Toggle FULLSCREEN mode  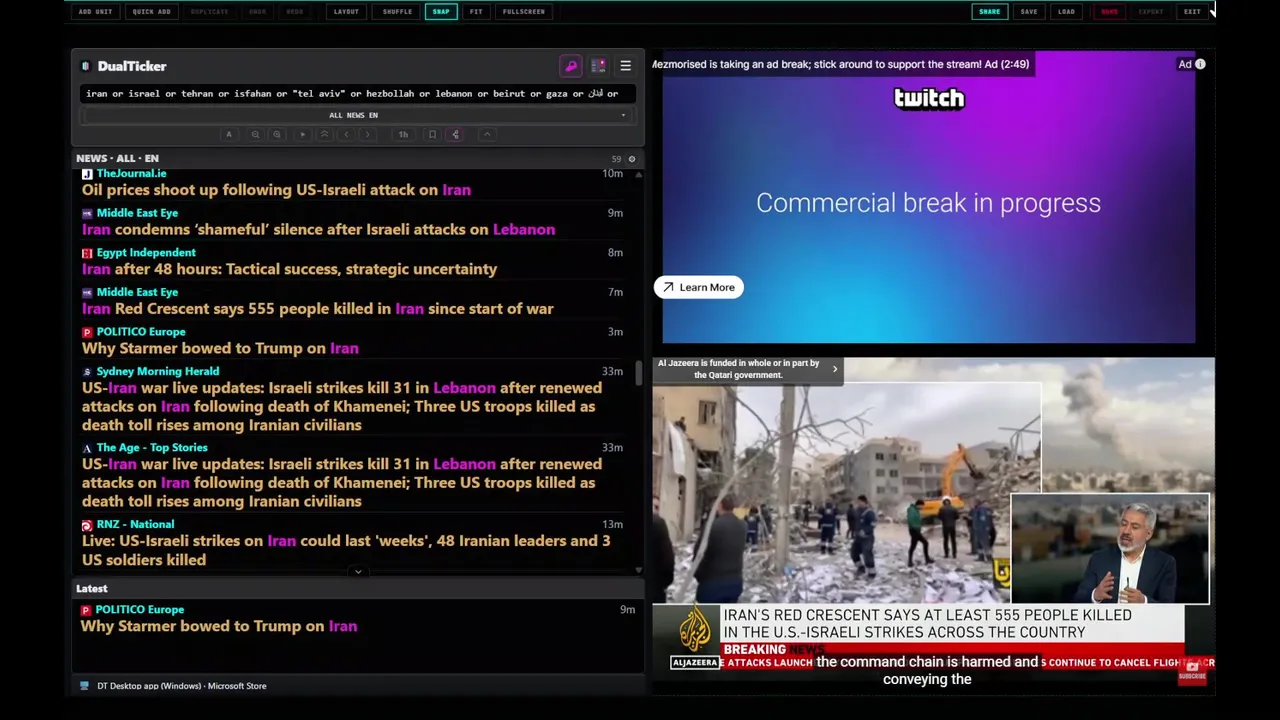click(524, 12)
